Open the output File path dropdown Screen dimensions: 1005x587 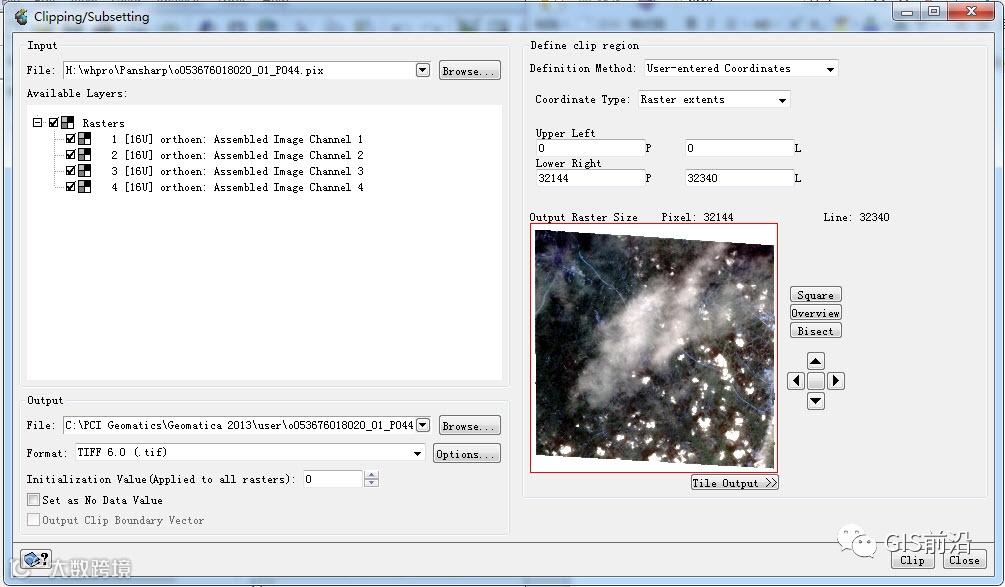422,425
